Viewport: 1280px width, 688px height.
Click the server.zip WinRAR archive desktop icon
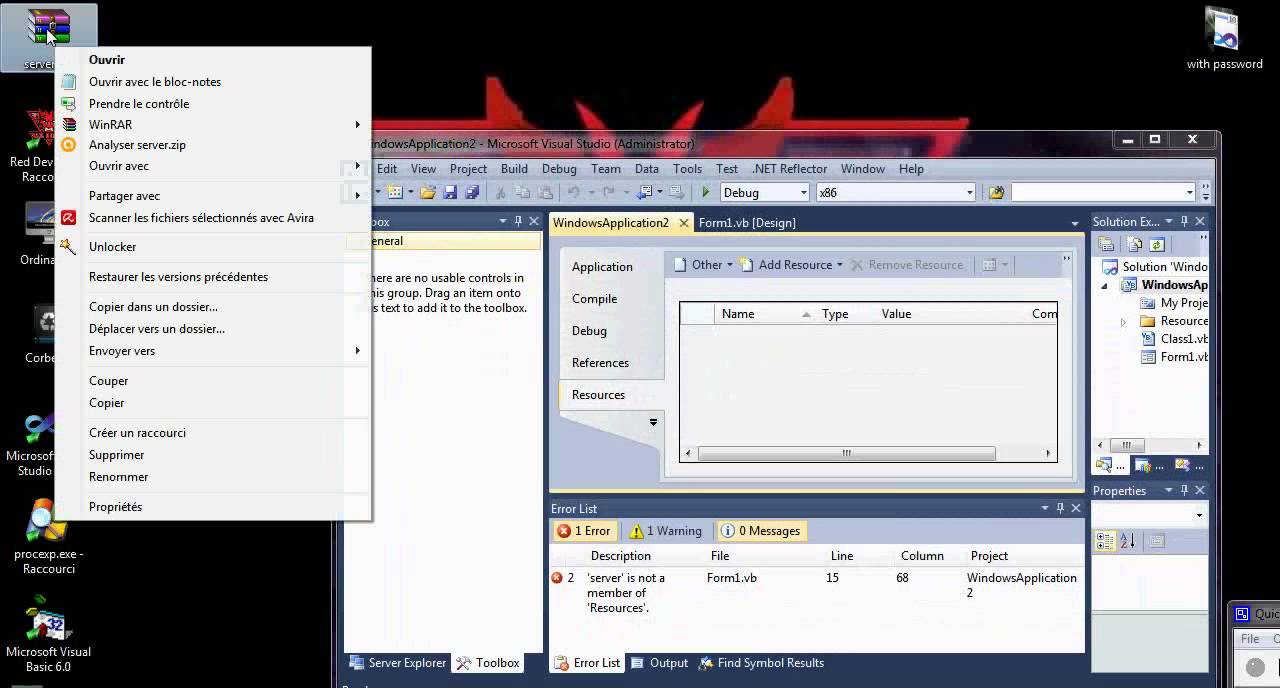48,38
